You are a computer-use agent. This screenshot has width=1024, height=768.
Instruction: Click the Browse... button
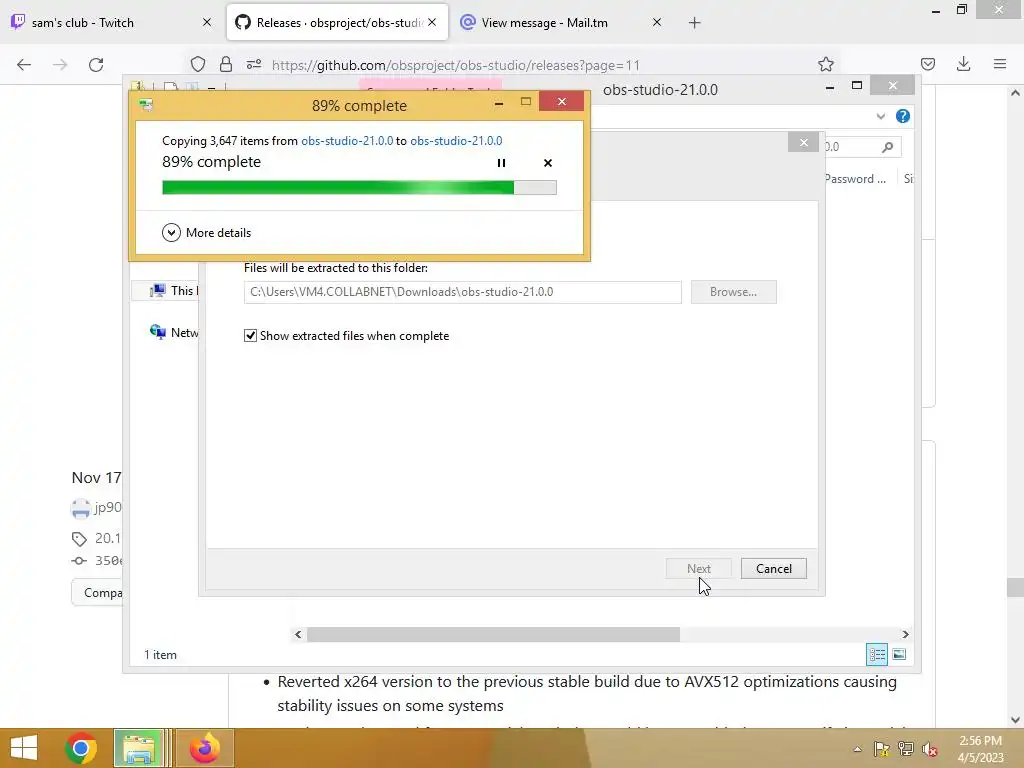click(x=733, y=292)
